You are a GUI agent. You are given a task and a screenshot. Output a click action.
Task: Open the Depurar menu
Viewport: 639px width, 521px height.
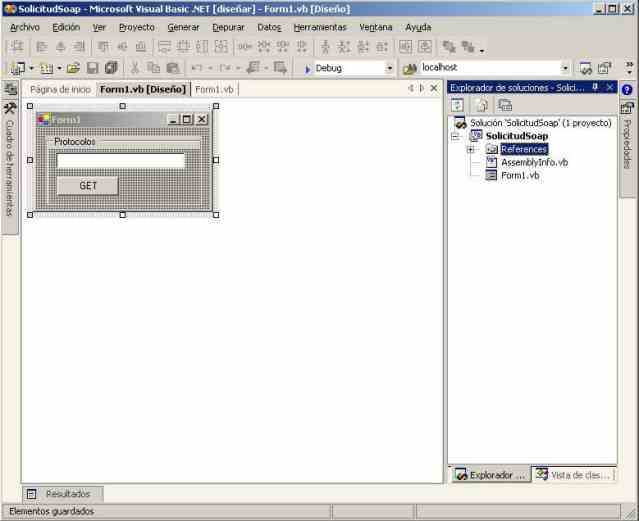(x=228, y=27)
